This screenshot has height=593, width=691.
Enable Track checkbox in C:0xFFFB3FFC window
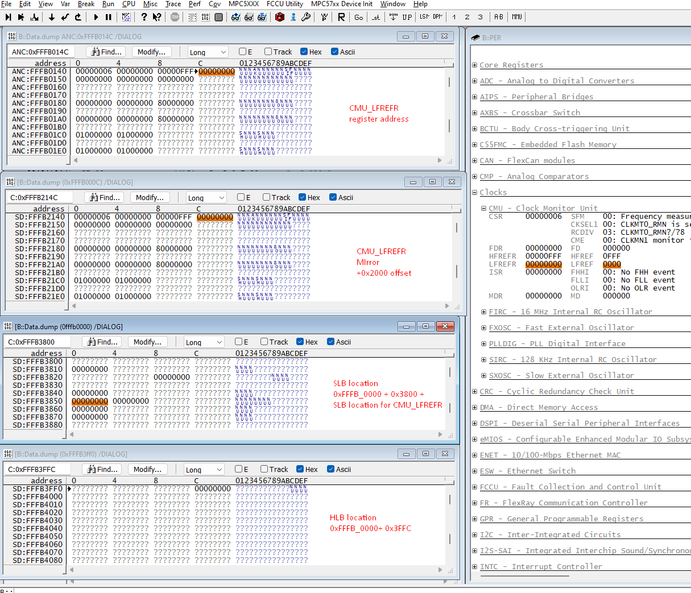click(x=264, y=469)
